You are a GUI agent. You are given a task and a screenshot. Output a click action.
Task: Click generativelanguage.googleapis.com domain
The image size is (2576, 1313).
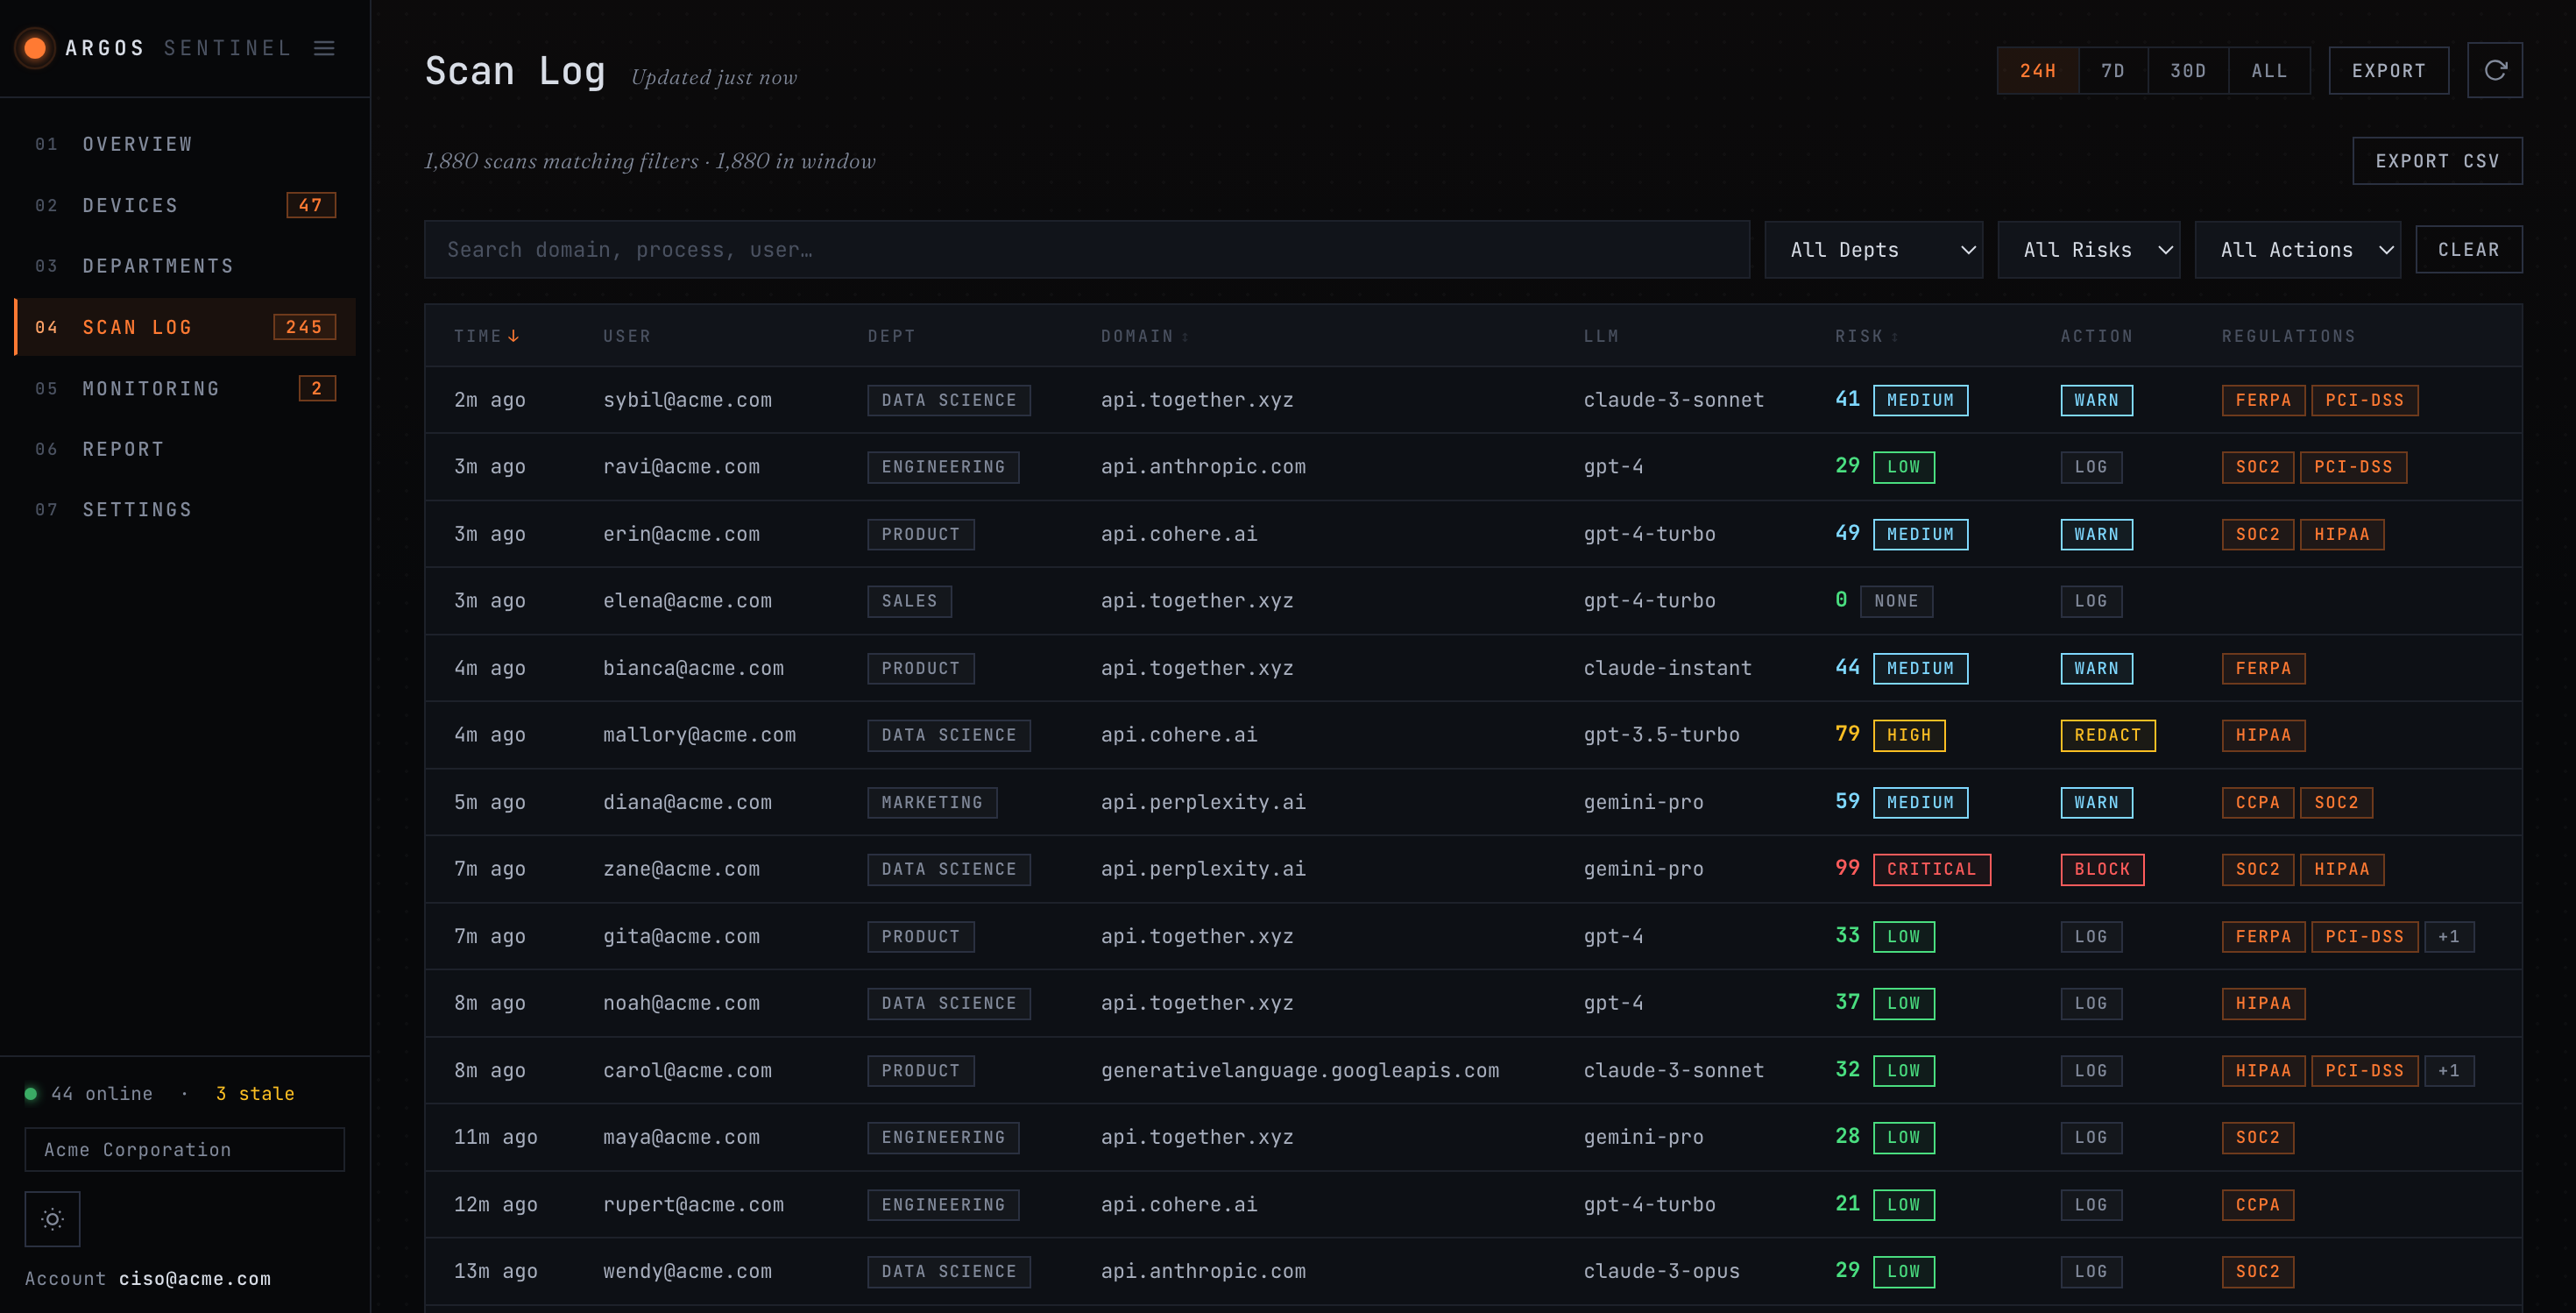[x=1300, y=1071]
